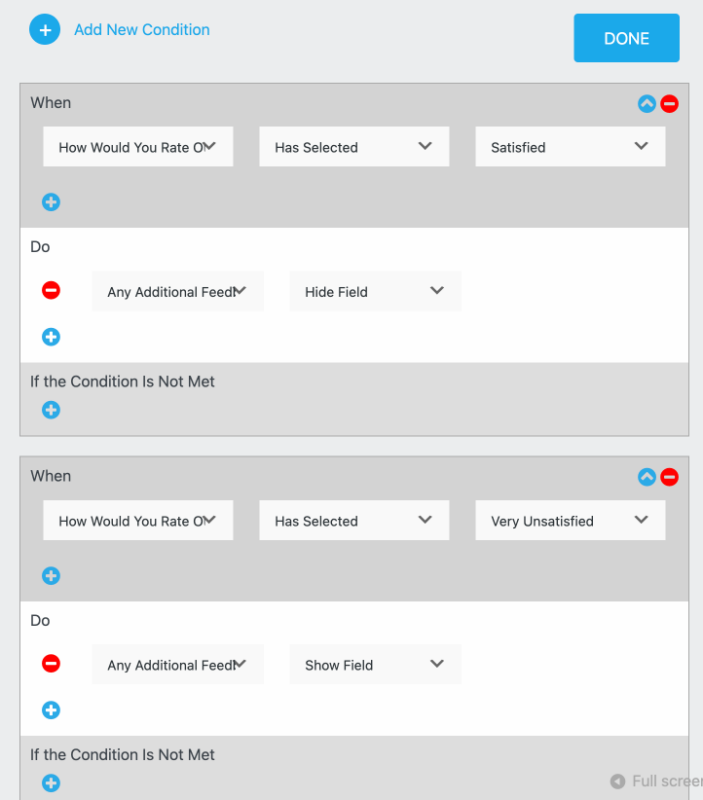Collapse the first When condition block

point(646,103)
